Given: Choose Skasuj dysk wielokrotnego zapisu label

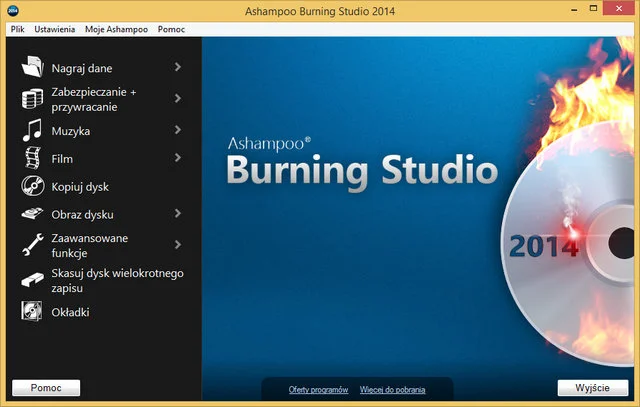Looking at the screenshot, I should tap(118, 280).
